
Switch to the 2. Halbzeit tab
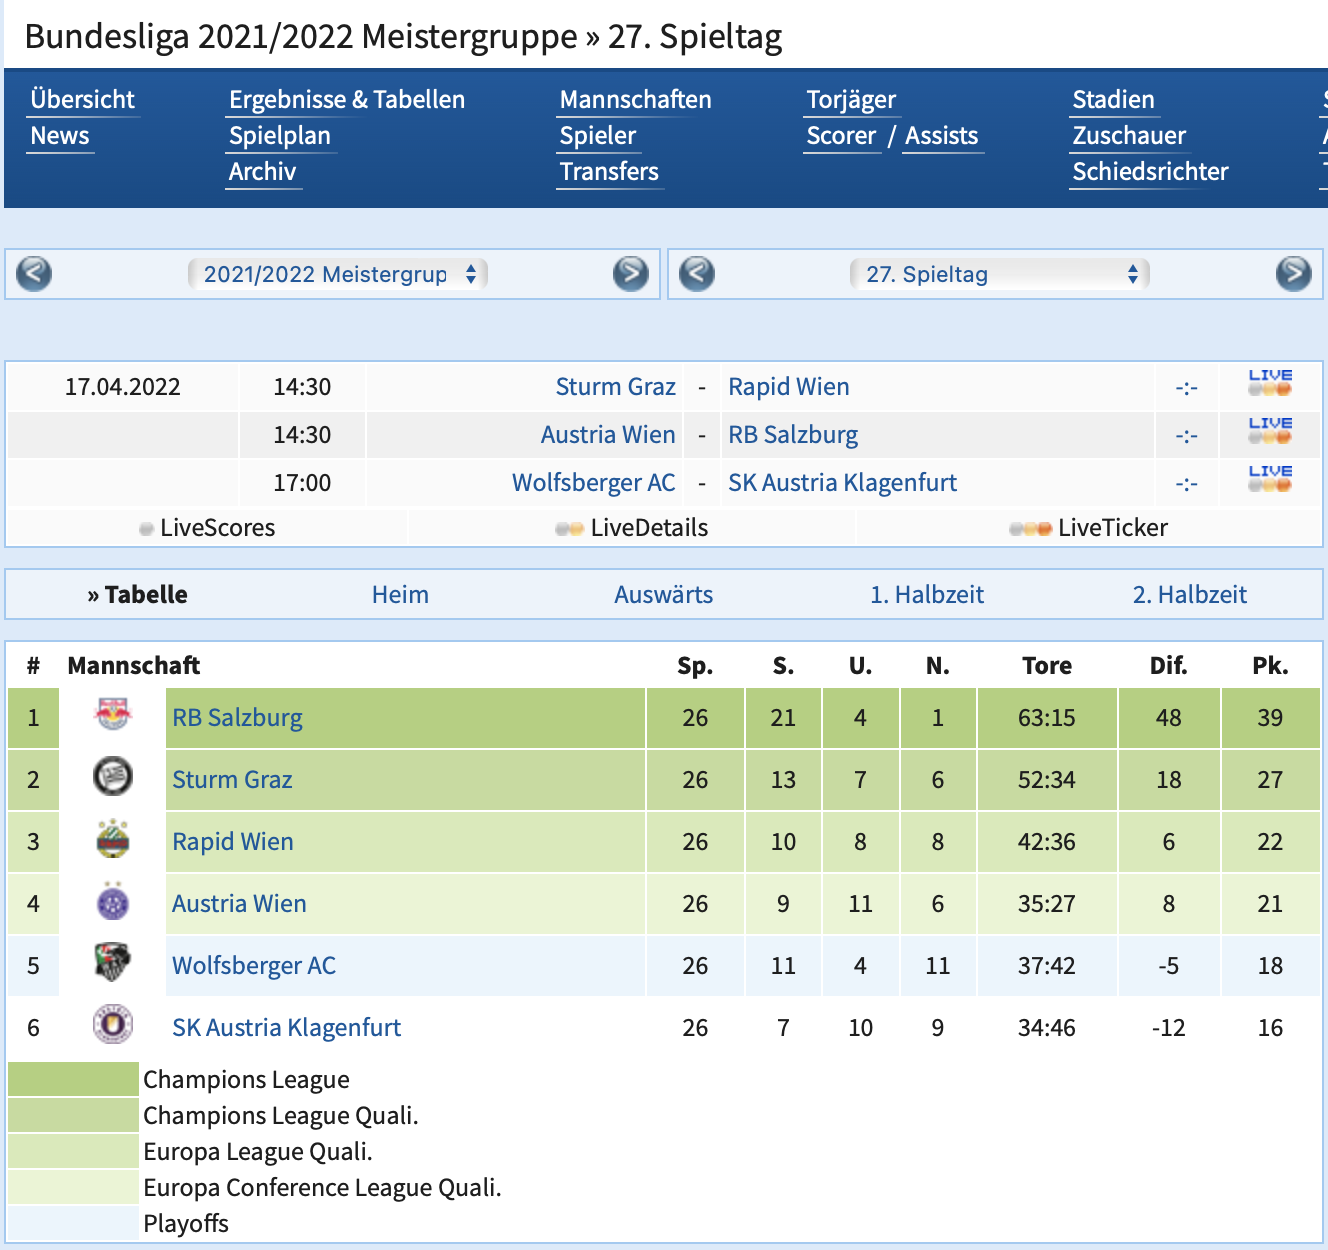click(1190, 595)
